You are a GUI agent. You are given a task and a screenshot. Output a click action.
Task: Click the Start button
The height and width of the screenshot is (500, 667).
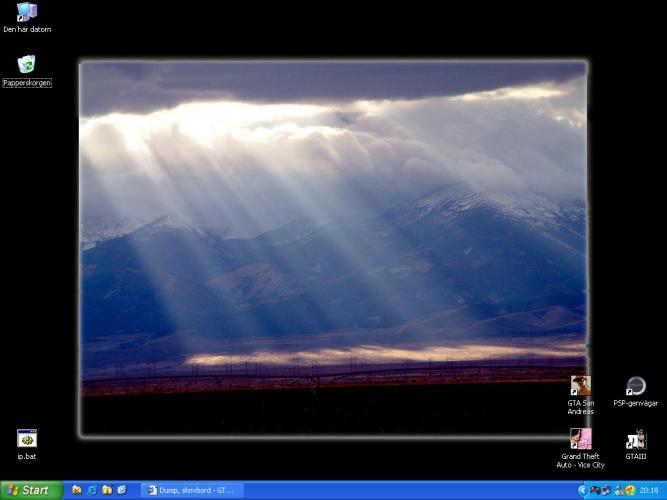pyautogui.click(x=28, y=490)
